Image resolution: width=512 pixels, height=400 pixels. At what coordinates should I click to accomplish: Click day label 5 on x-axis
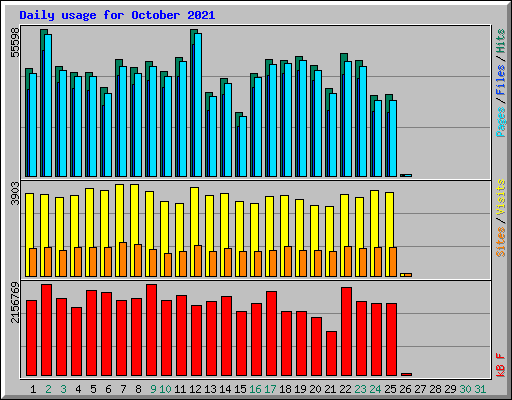coord(93,389)
